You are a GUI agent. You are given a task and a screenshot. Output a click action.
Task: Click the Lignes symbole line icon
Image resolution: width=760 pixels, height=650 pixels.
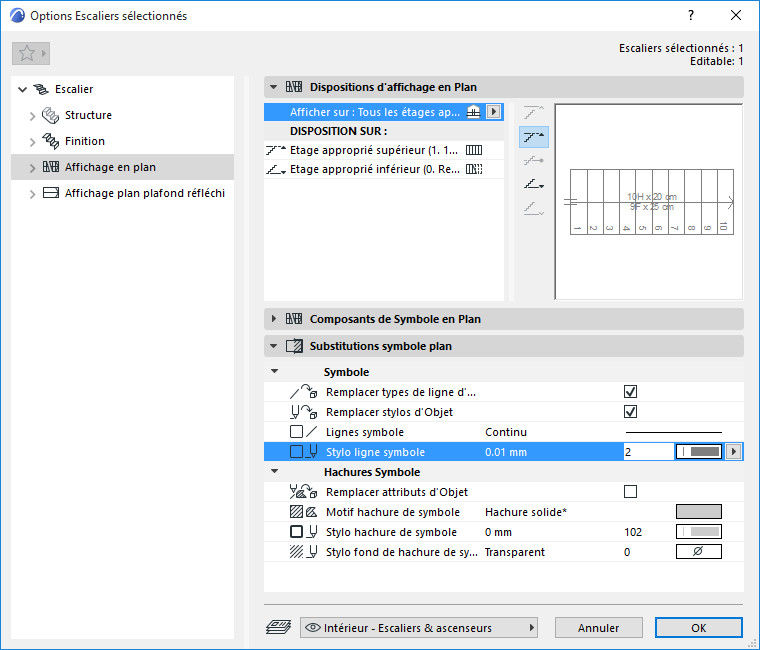303,432
